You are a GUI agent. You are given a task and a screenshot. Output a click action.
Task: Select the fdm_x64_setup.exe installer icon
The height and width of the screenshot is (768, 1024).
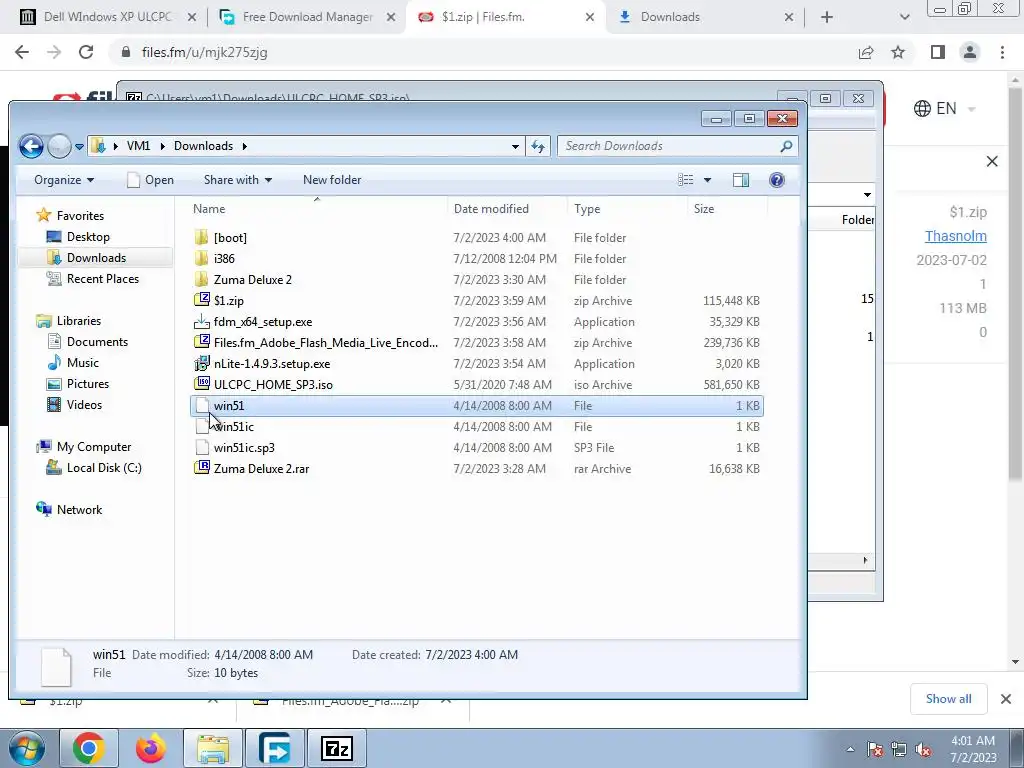[x=202, y=321]
